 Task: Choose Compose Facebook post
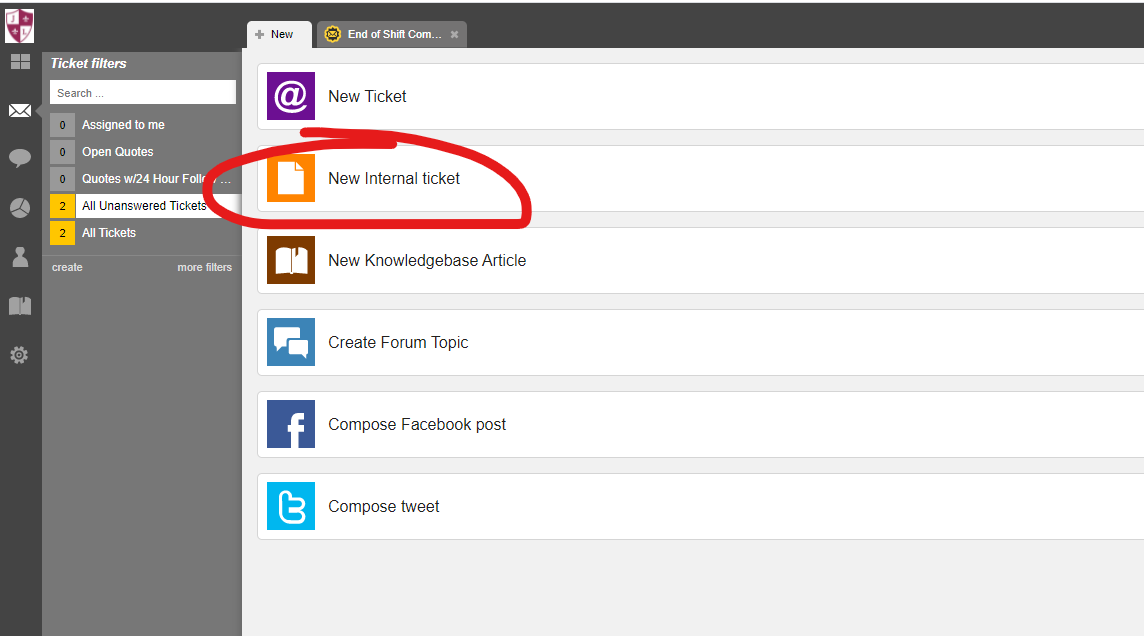(x=700, y=424)
